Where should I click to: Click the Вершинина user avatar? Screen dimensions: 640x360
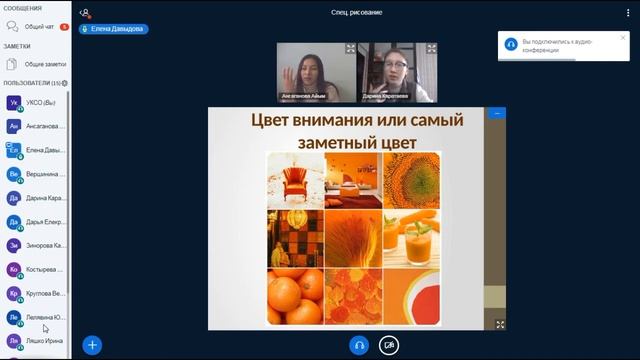pyautogui.click(x=14, y=174)
